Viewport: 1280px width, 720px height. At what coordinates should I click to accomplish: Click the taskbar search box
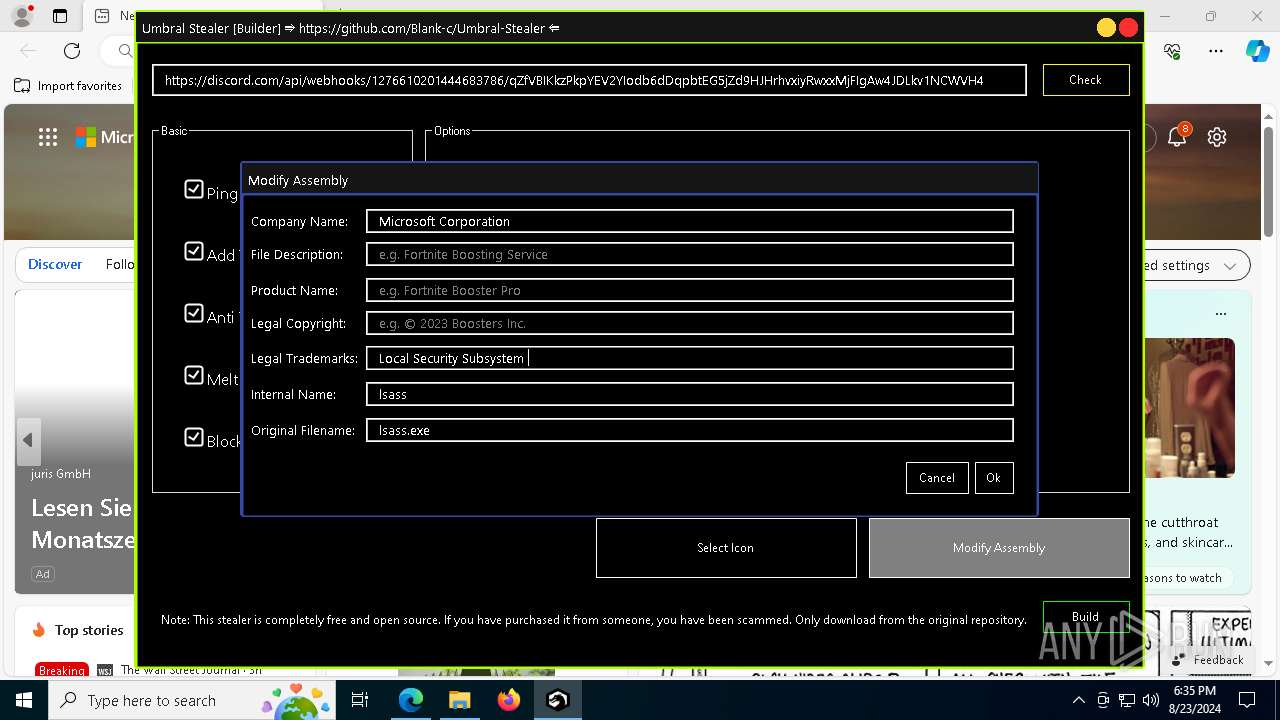click(x=194, y=700)
